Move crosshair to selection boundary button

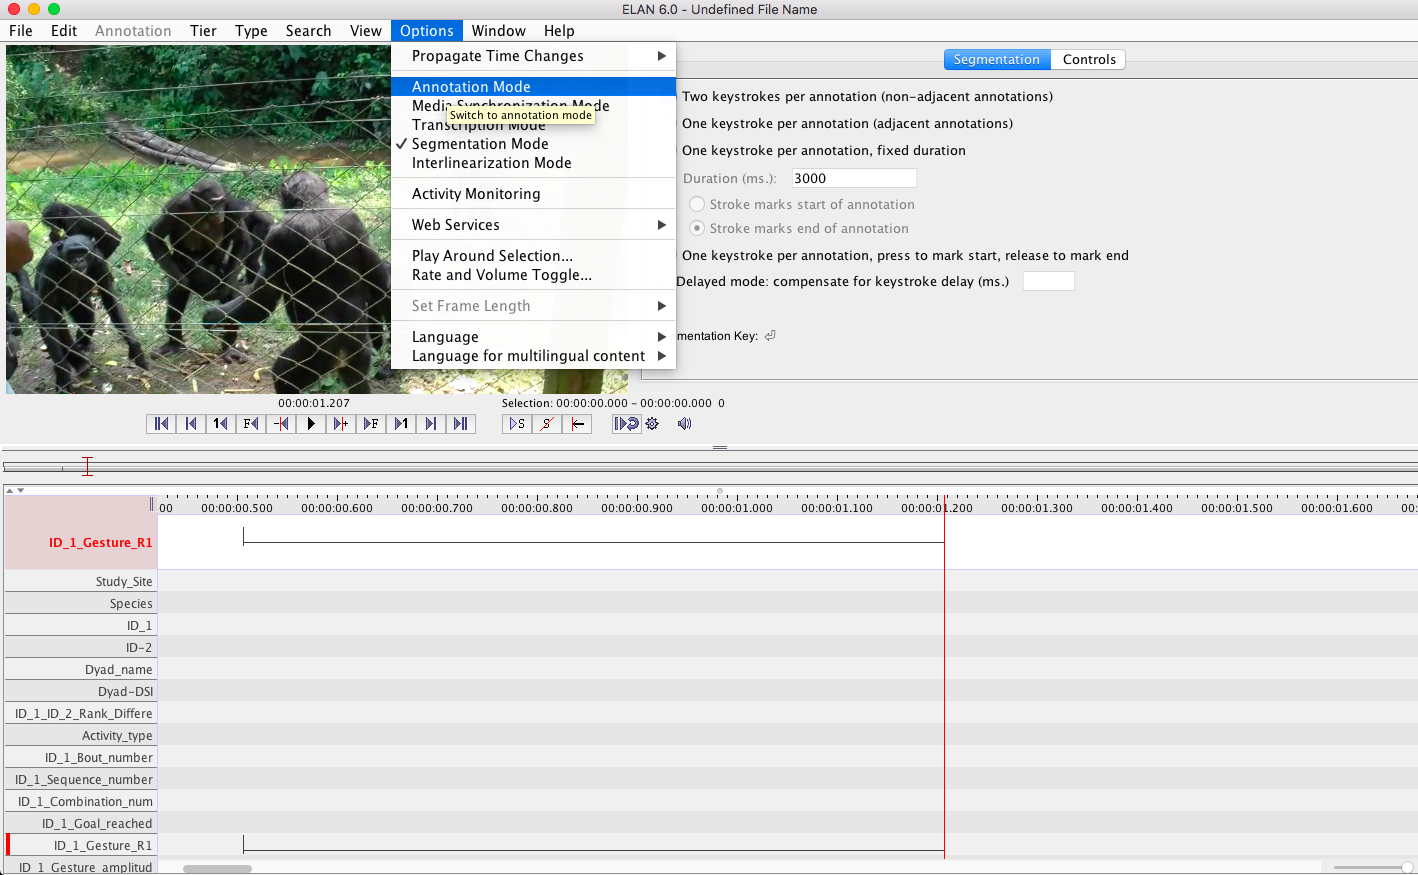click(577, 424)
